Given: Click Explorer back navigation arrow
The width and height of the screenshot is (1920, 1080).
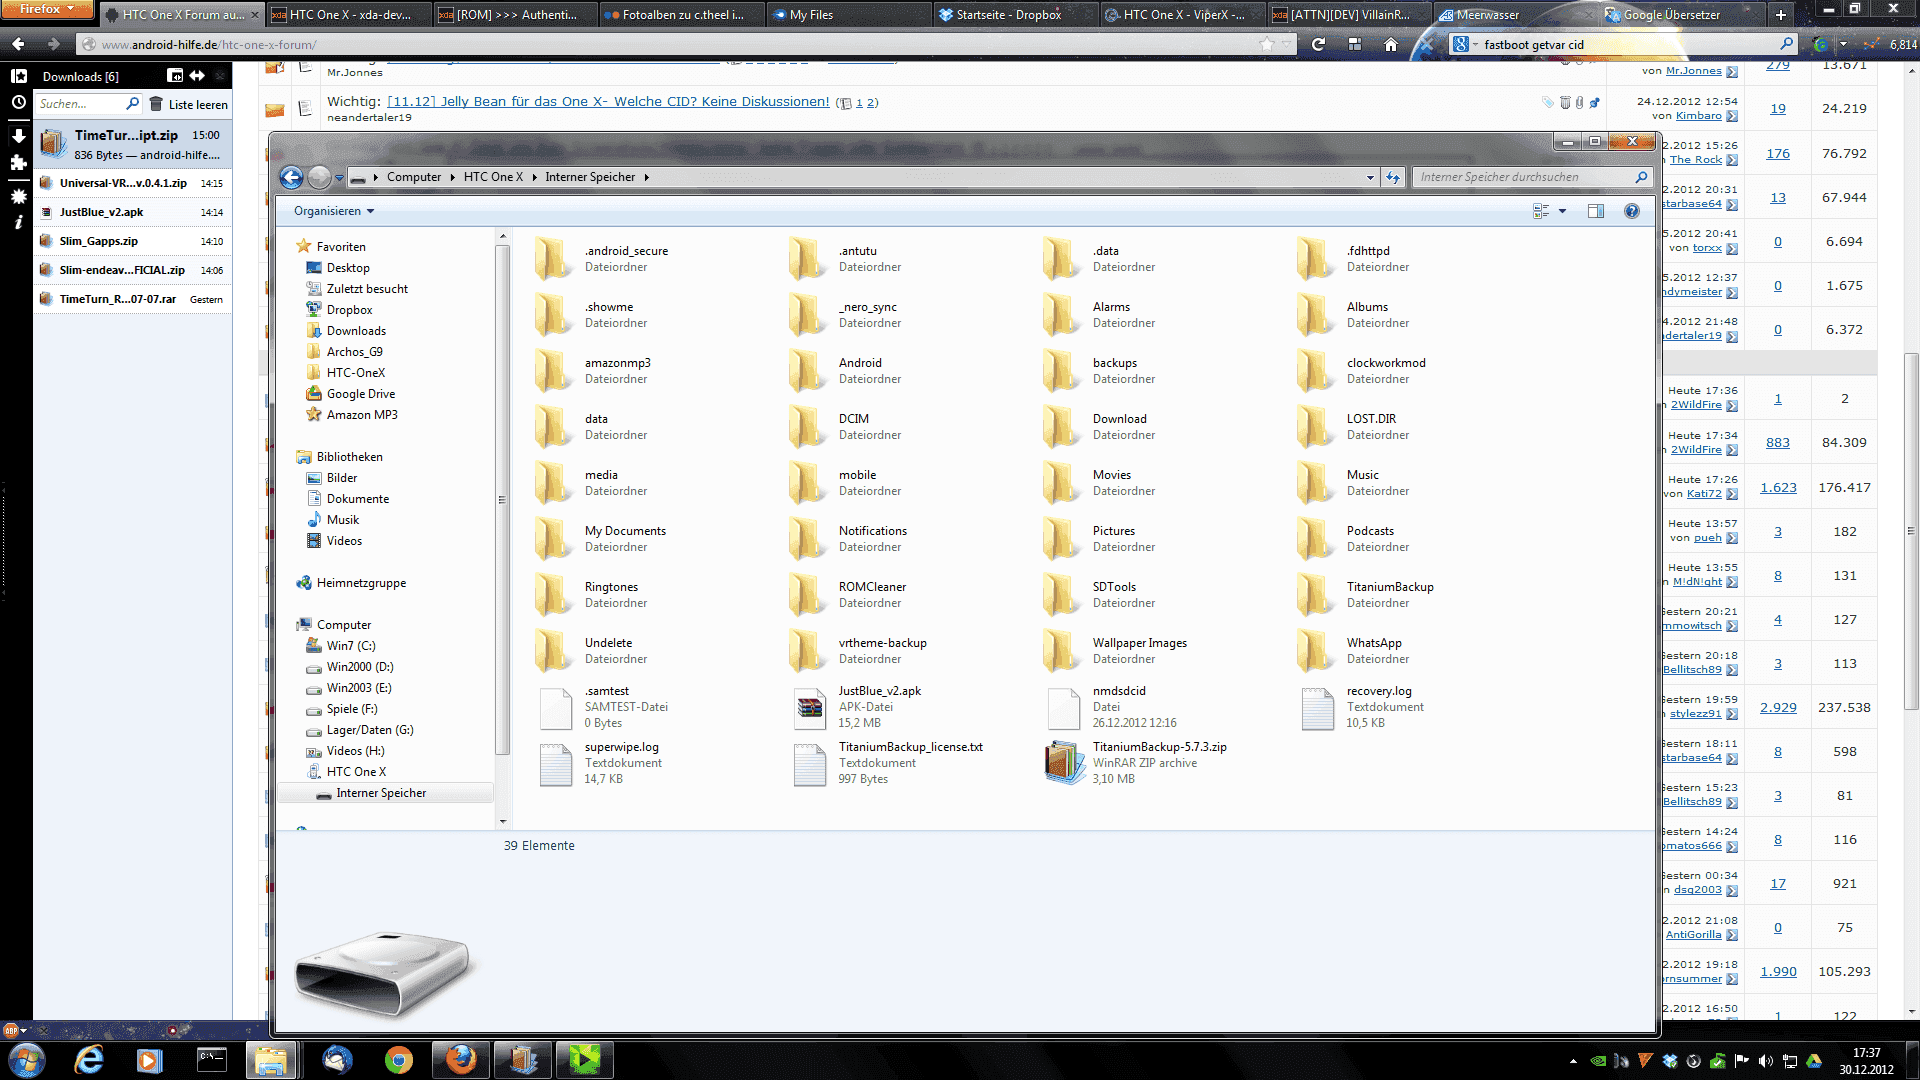Looking at the screenshot, I should pos(291,177).
